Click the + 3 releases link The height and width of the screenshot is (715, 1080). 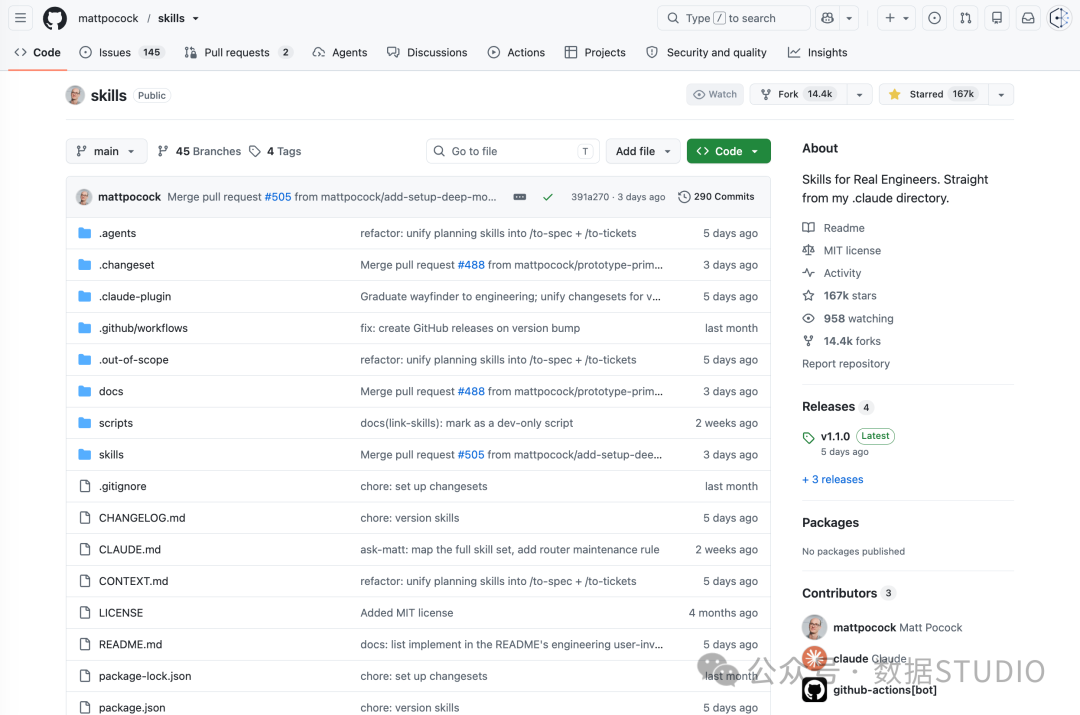[833, 479]
